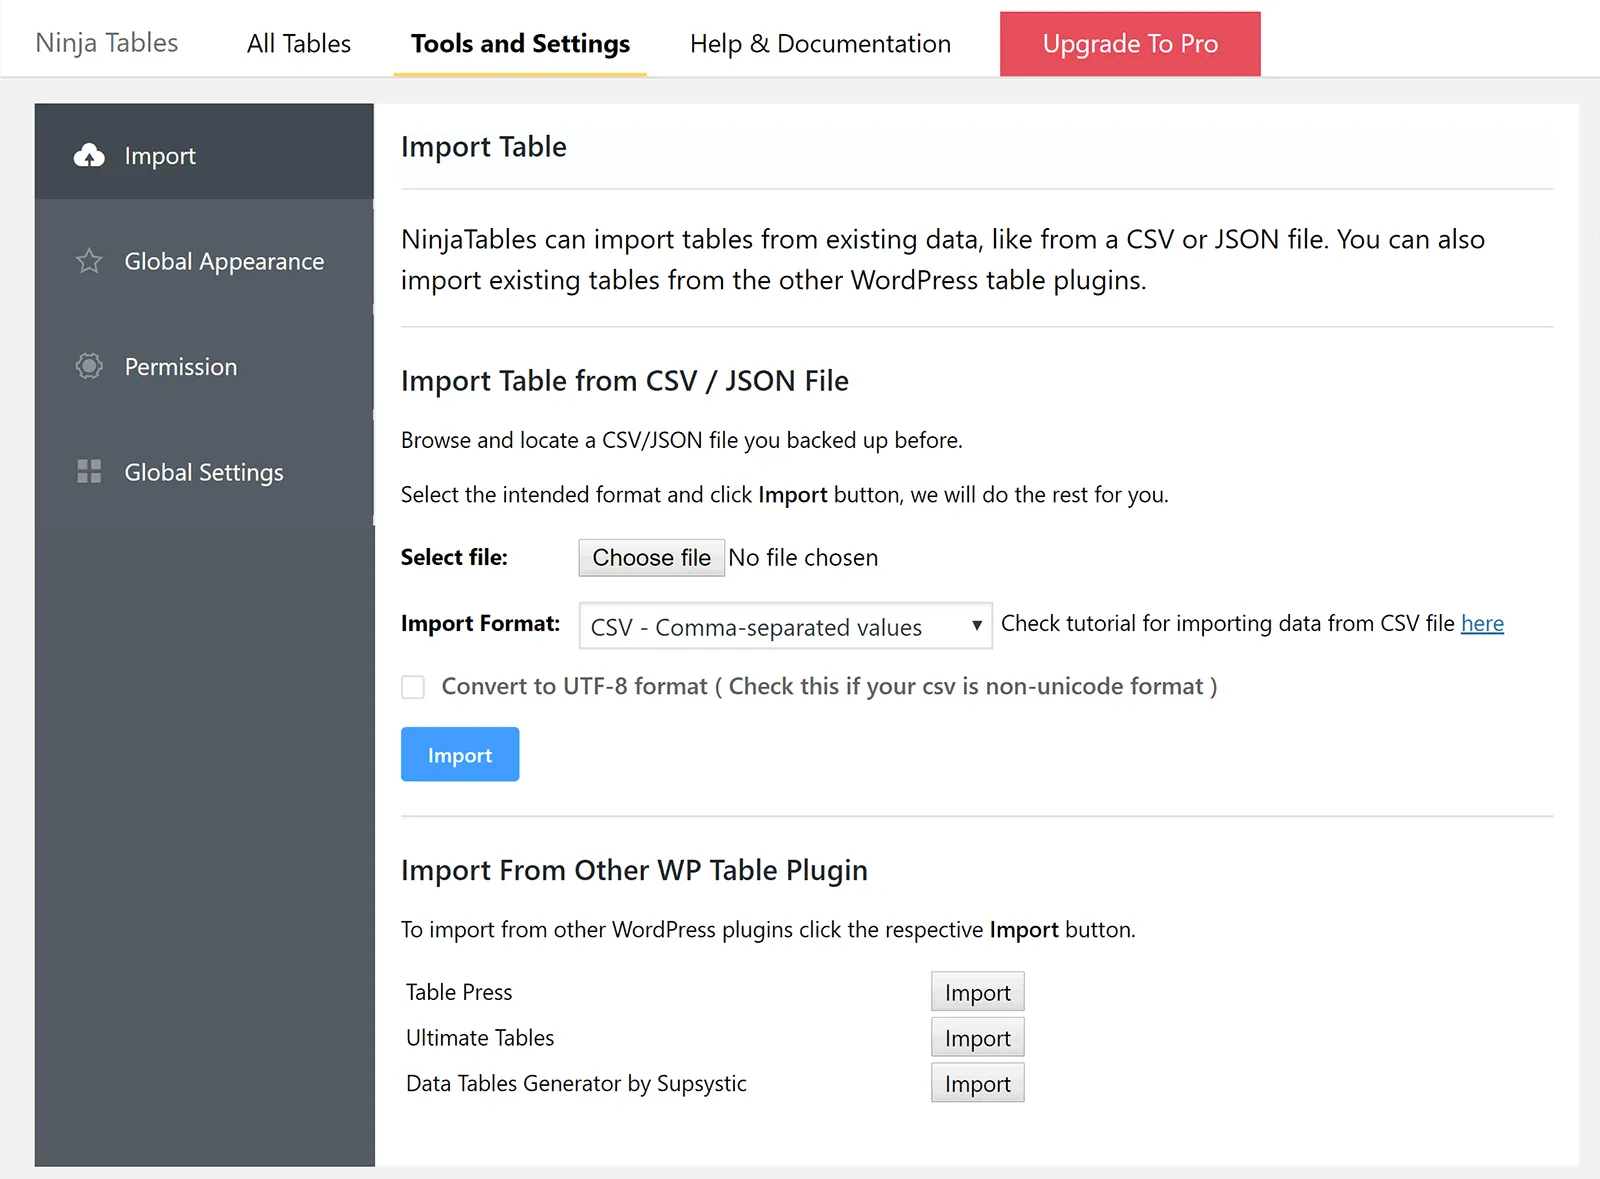Image resolution: width=1600 pixels, height=1179 pixels.
Task: Import from Data Tables Generator by Supsystic
Action: (x=977, y=1083)
